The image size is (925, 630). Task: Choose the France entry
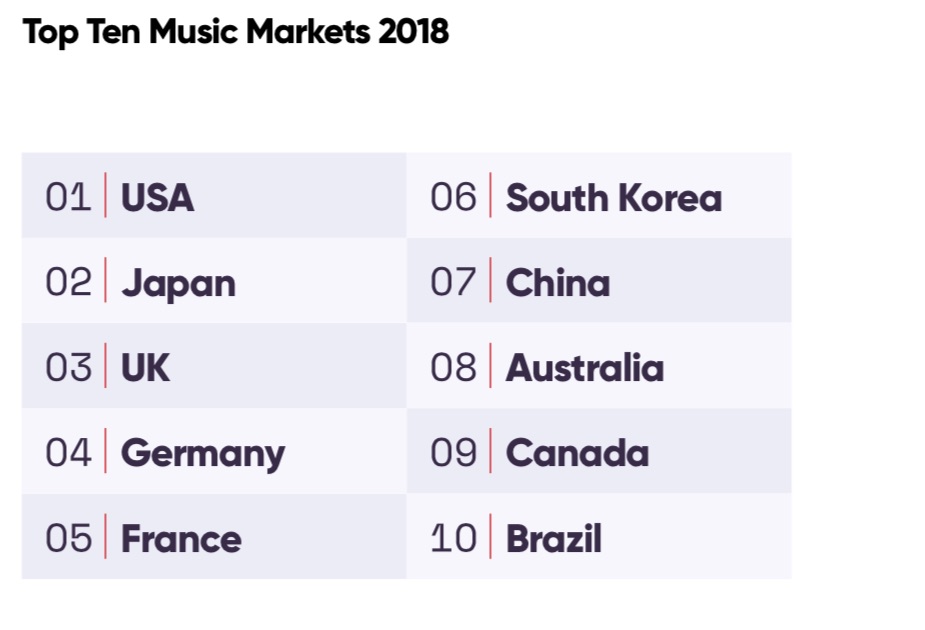pyautogui.click(x=181, y=539)
